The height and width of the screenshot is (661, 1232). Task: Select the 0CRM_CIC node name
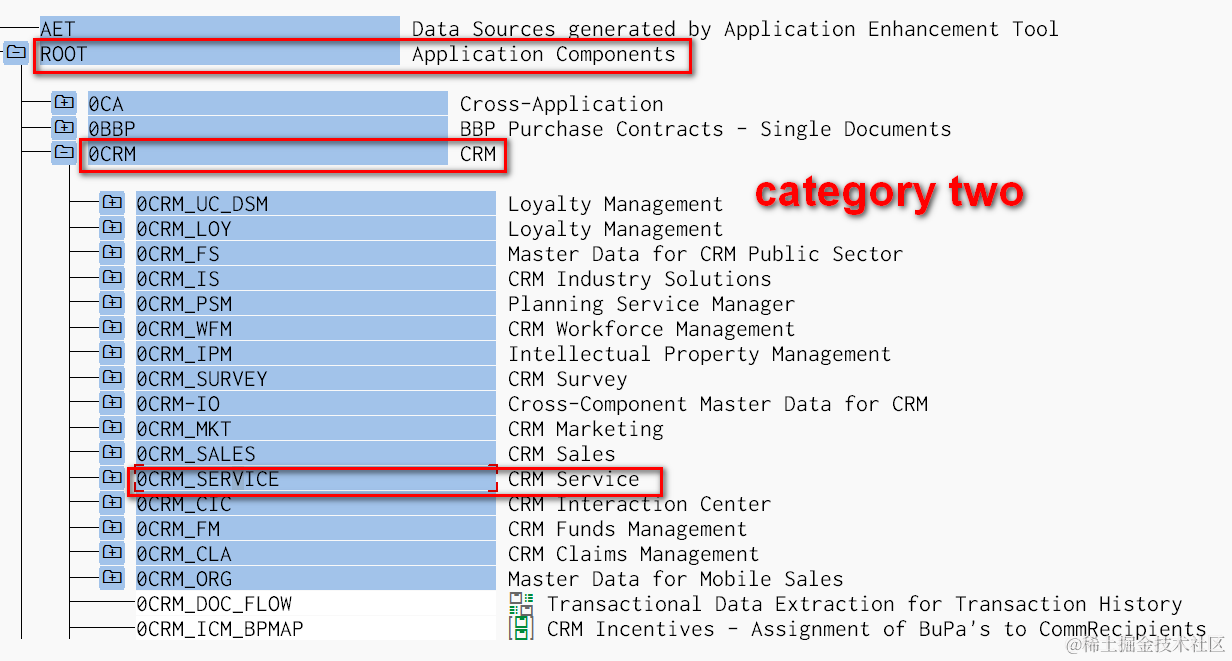tap(184, 504)
